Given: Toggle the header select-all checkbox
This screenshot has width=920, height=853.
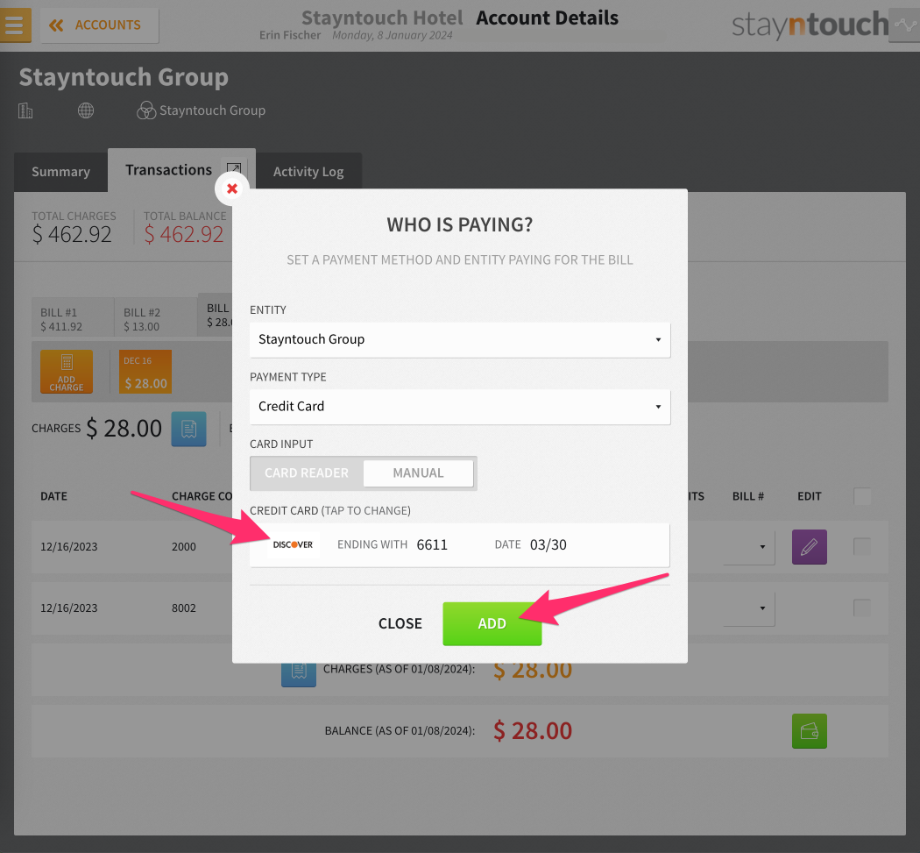Looking at the screenshot, I should click(862, 496).
